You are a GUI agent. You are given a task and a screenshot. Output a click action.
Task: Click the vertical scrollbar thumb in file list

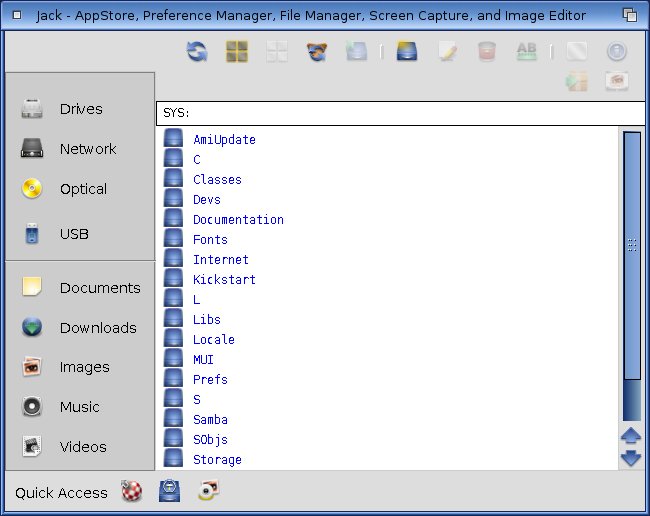tap(632, 255)
